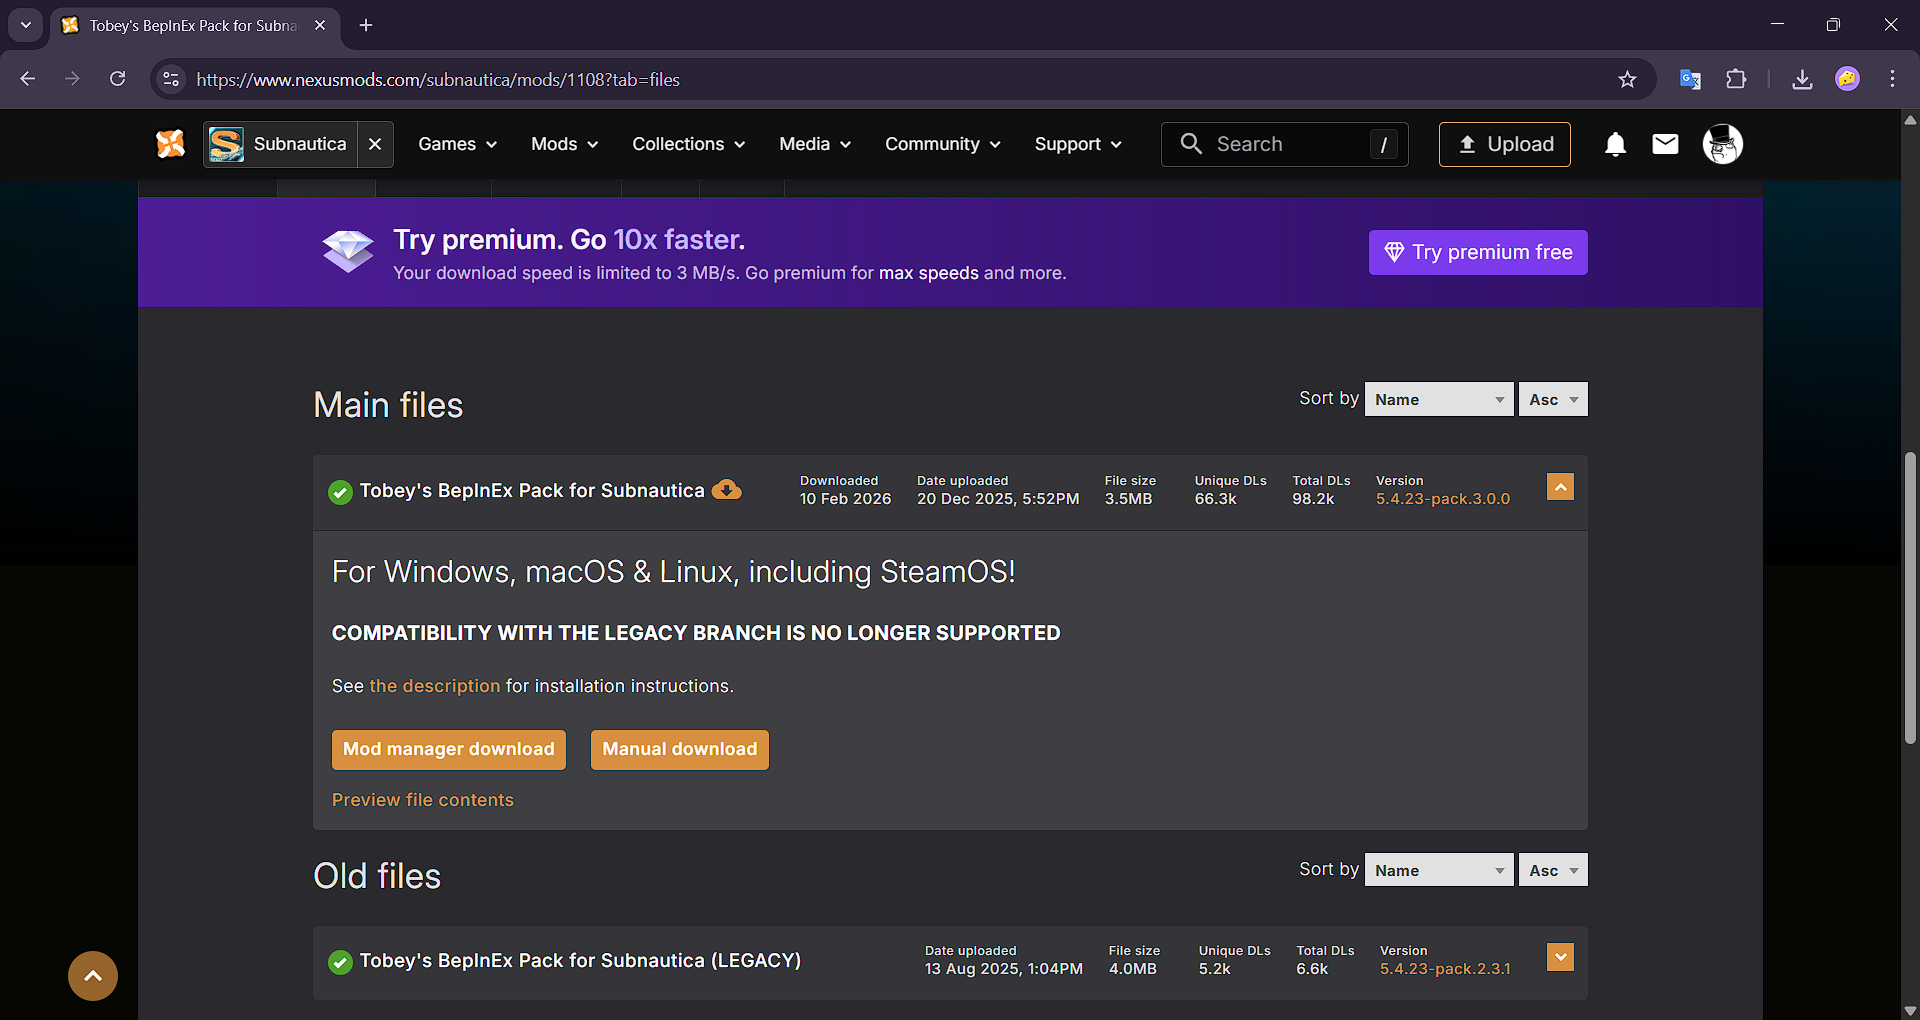Remove the Subnautica game filter
Screen dimensions: 1920x1020
tap(375, 144)
